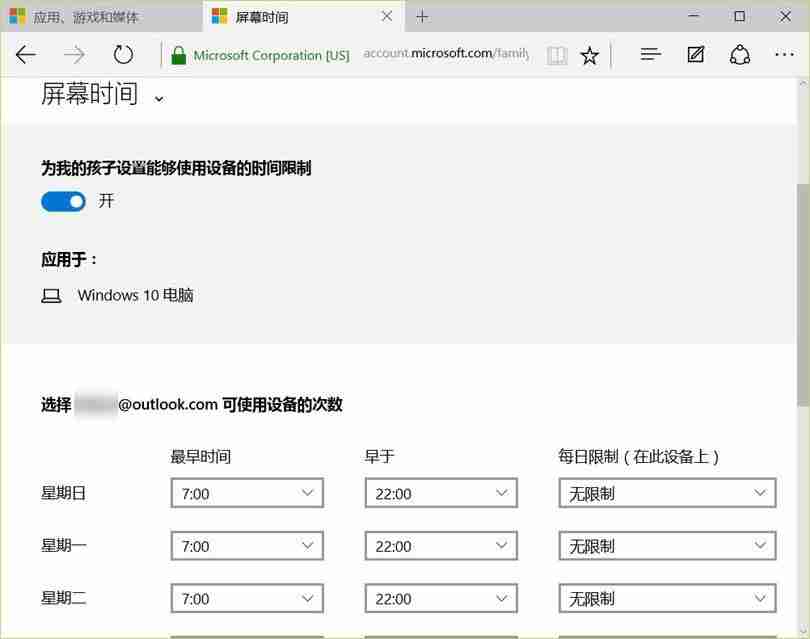This screenshot has width=810, height=639.
Task: Select the 屏幕时间 tab
Action: pos(304,17)
